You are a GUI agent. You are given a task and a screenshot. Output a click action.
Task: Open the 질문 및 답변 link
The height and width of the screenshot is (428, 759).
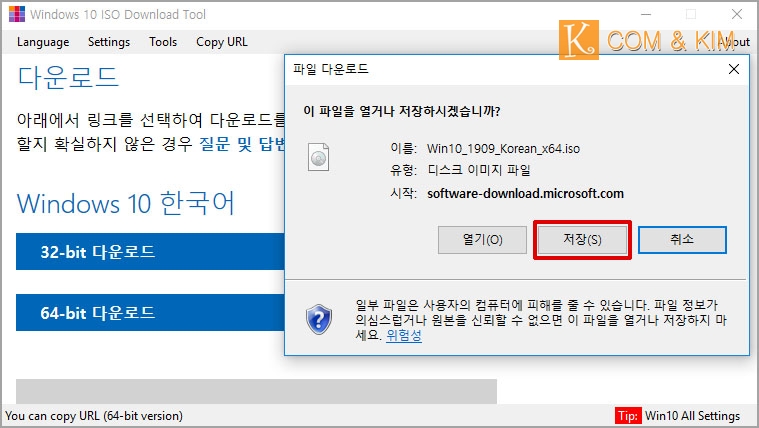pos(242,144)
